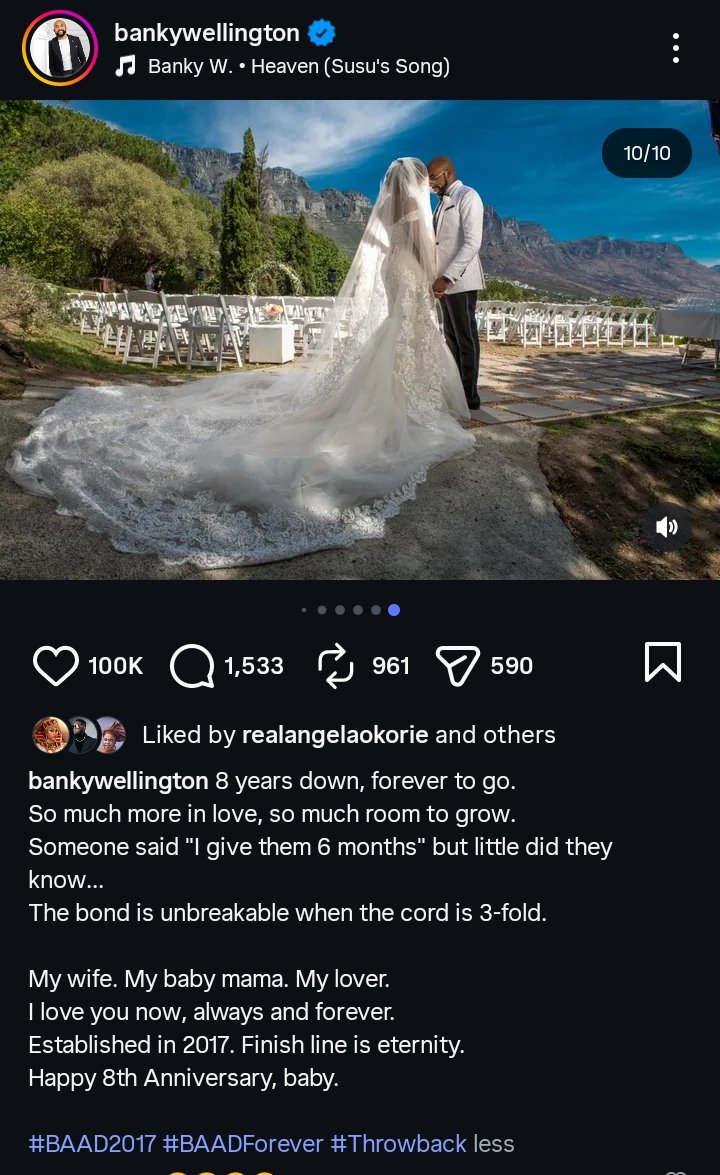720x1175 pixels.
Task: Collapse the caption with the less link
Action: click(x=494, y=1144)
